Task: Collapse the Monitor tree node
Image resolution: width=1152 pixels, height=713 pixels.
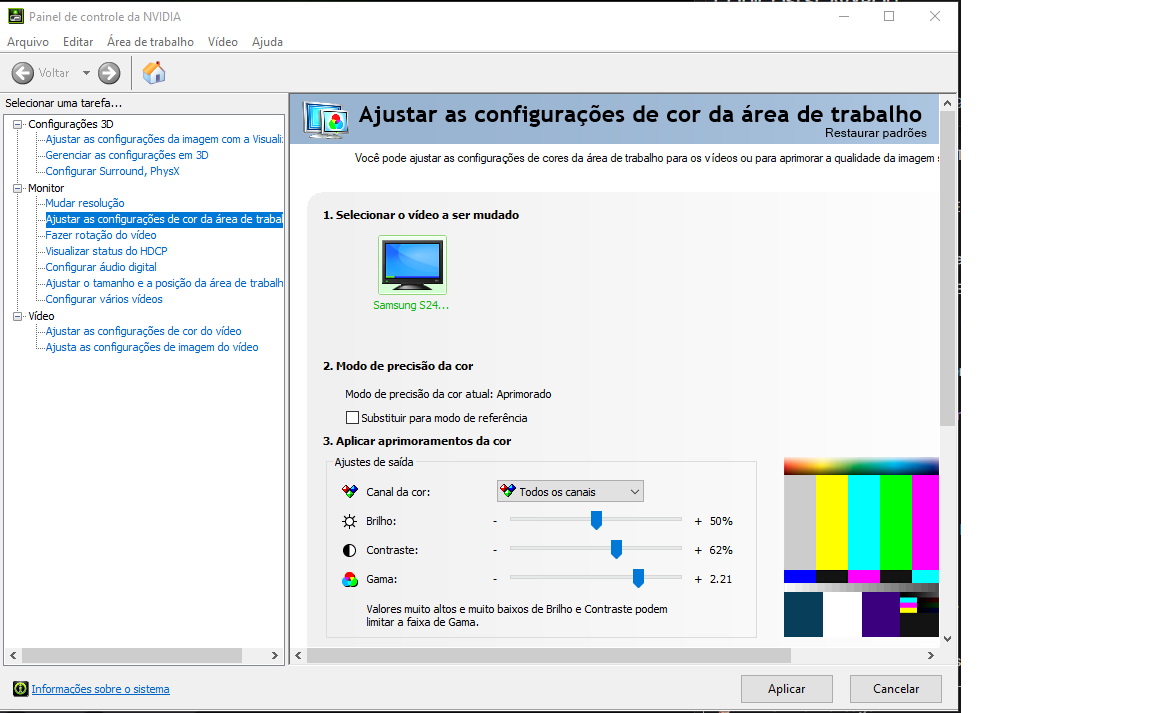Action: (18, 188)
